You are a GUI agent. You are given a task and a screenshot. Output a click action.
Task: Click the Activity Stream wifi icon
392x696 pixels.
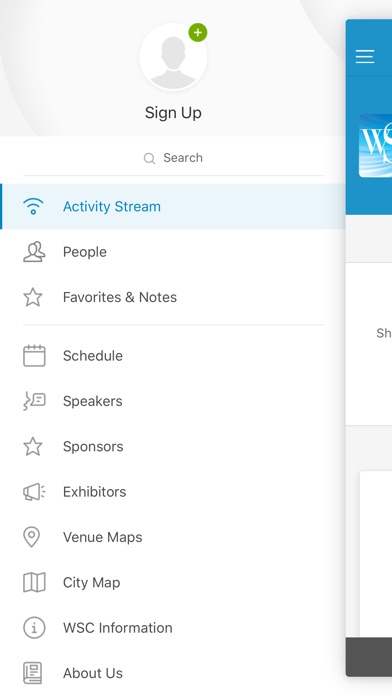click(33, 206)
